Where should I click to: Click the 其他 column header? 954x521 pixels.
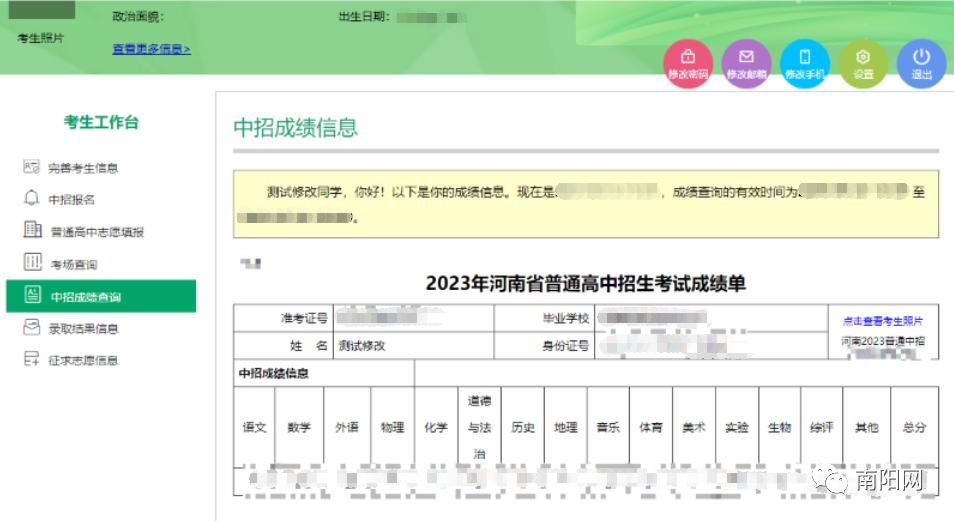click(866, 427)
